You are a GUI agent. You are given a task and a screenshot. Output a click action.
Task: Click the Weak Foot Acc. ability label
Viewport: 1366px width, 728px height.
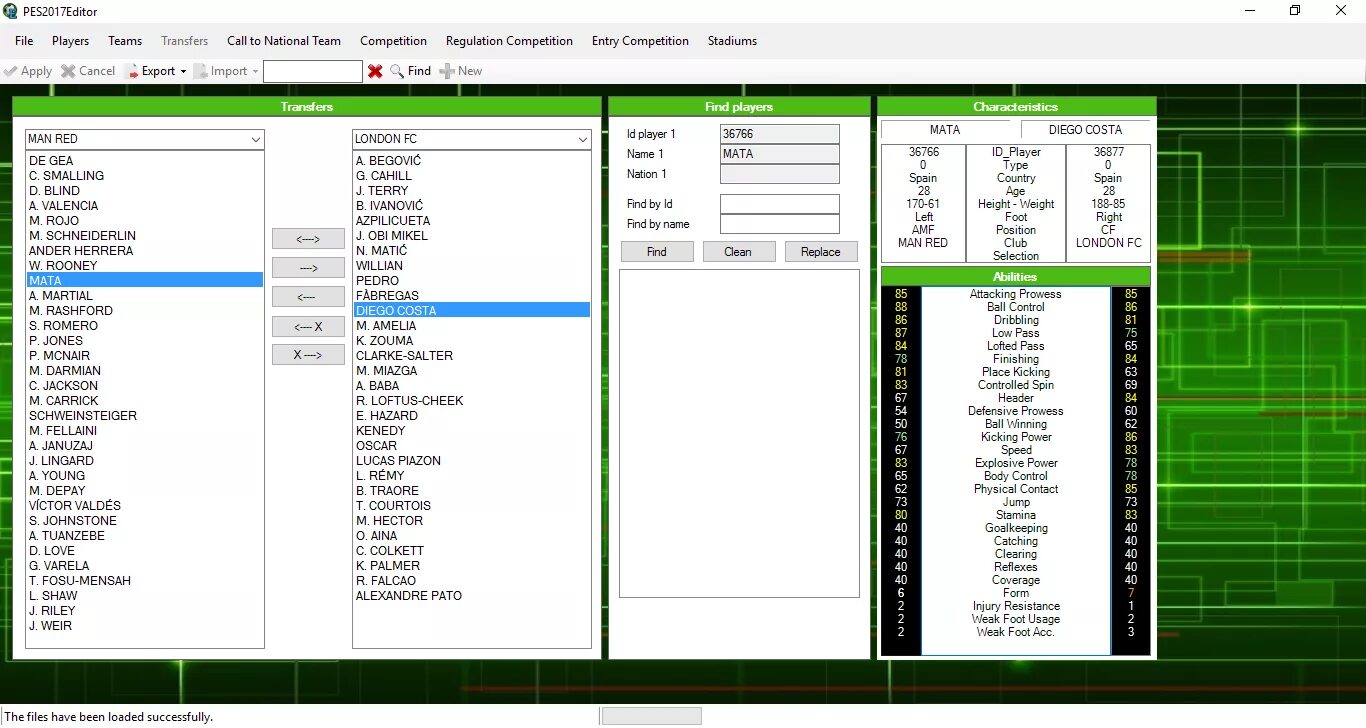(1016, 632)
